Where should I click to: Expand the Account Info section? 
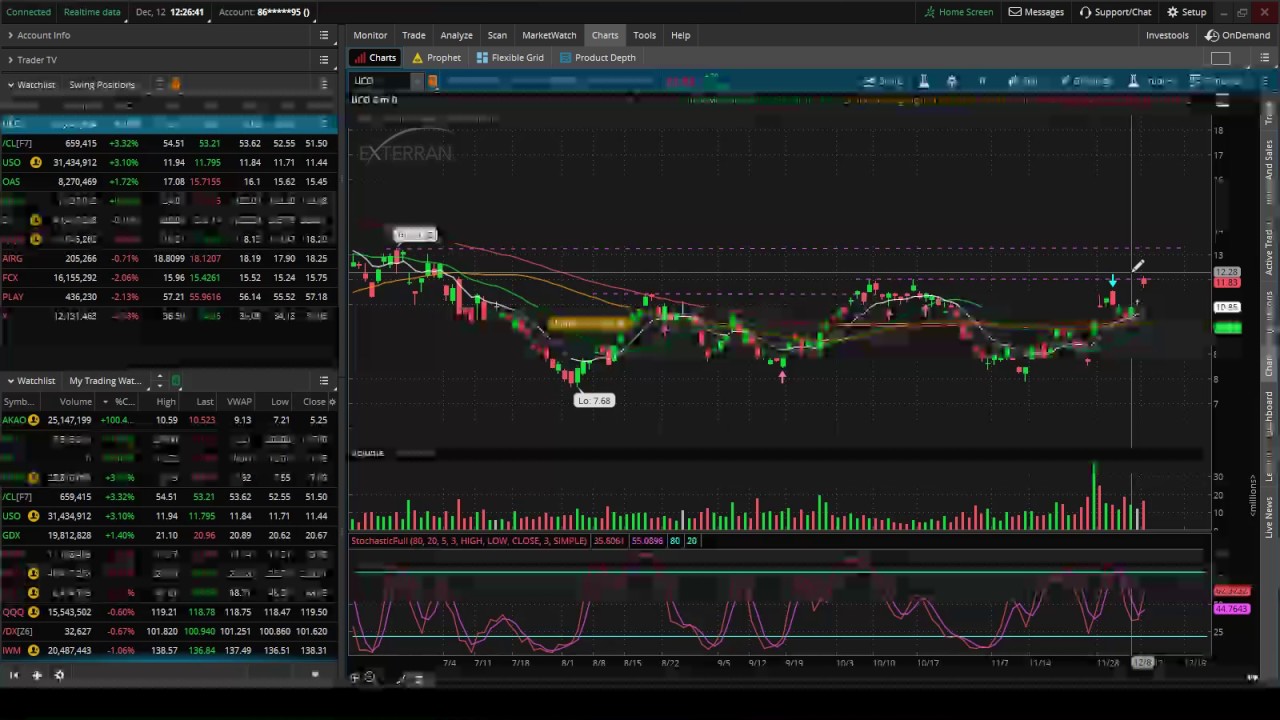[10, 35]
